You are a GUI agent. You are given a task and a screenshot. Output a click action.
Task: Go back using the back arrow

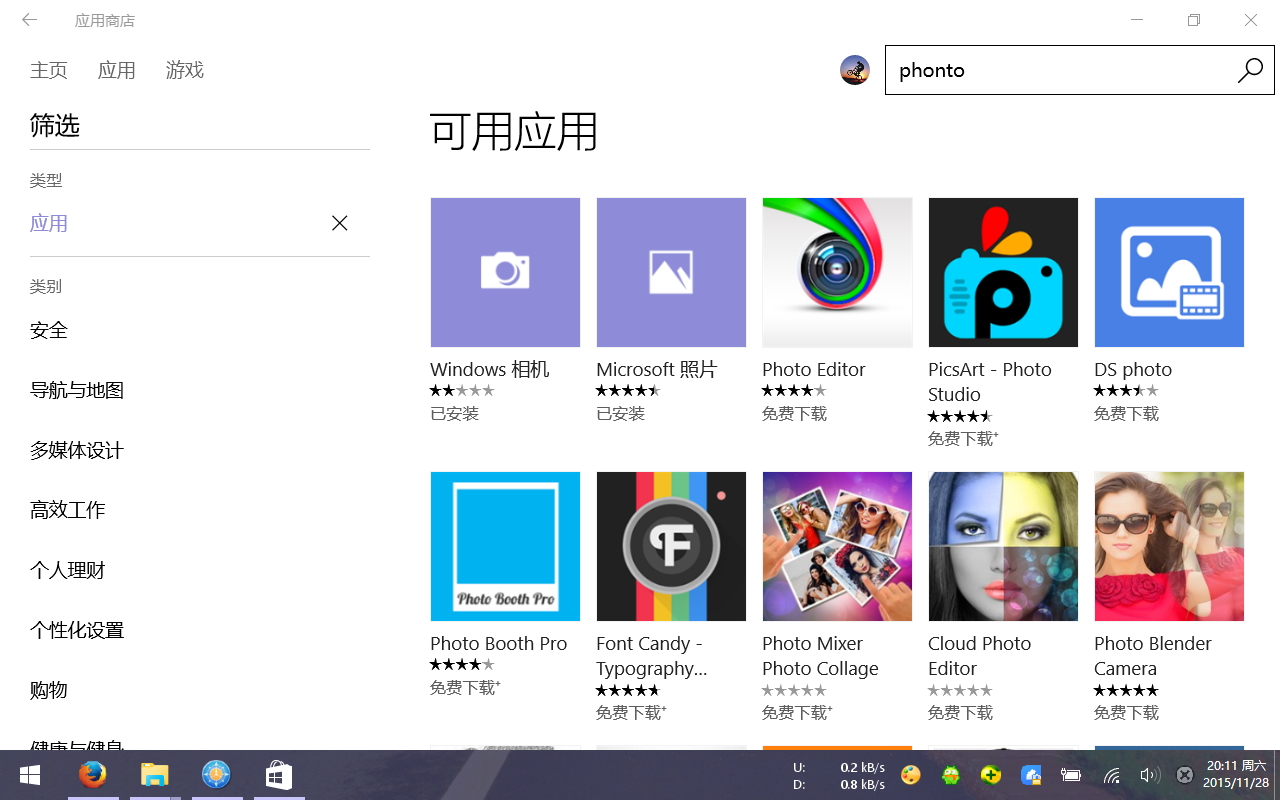pos(29,20)
